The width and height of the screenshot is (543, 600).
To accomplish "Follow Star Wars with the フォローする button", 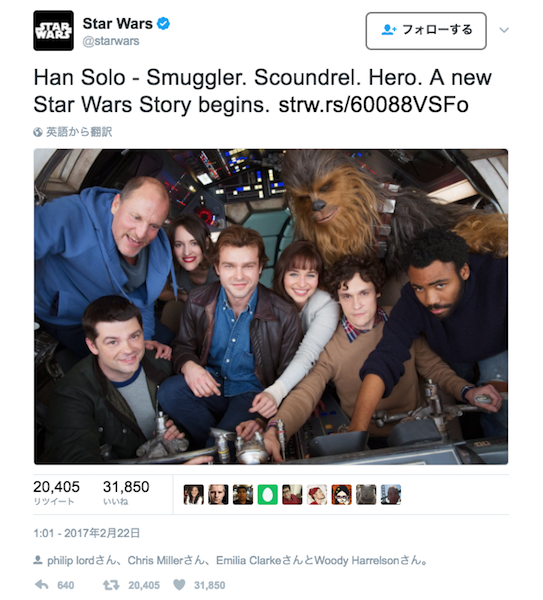I will tap(426, 31).
